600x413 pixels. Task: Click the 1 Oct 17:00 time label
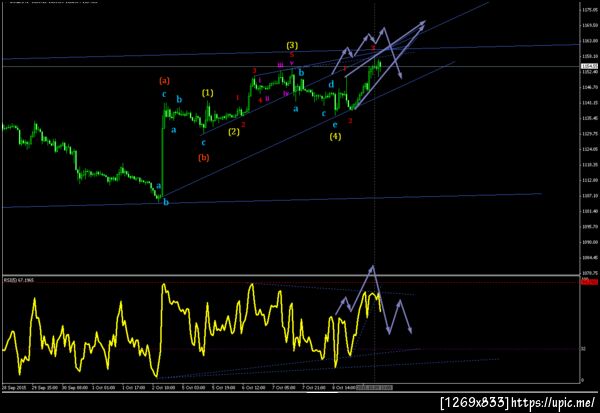[134, 388]
